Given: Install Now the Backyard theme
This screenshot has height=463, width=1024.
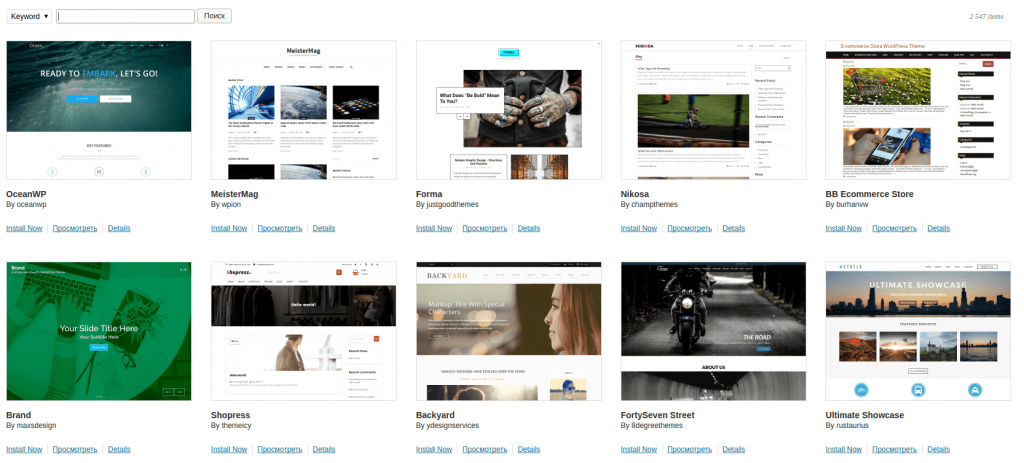Looking at the screenshot, I should (x=434, y=449).
